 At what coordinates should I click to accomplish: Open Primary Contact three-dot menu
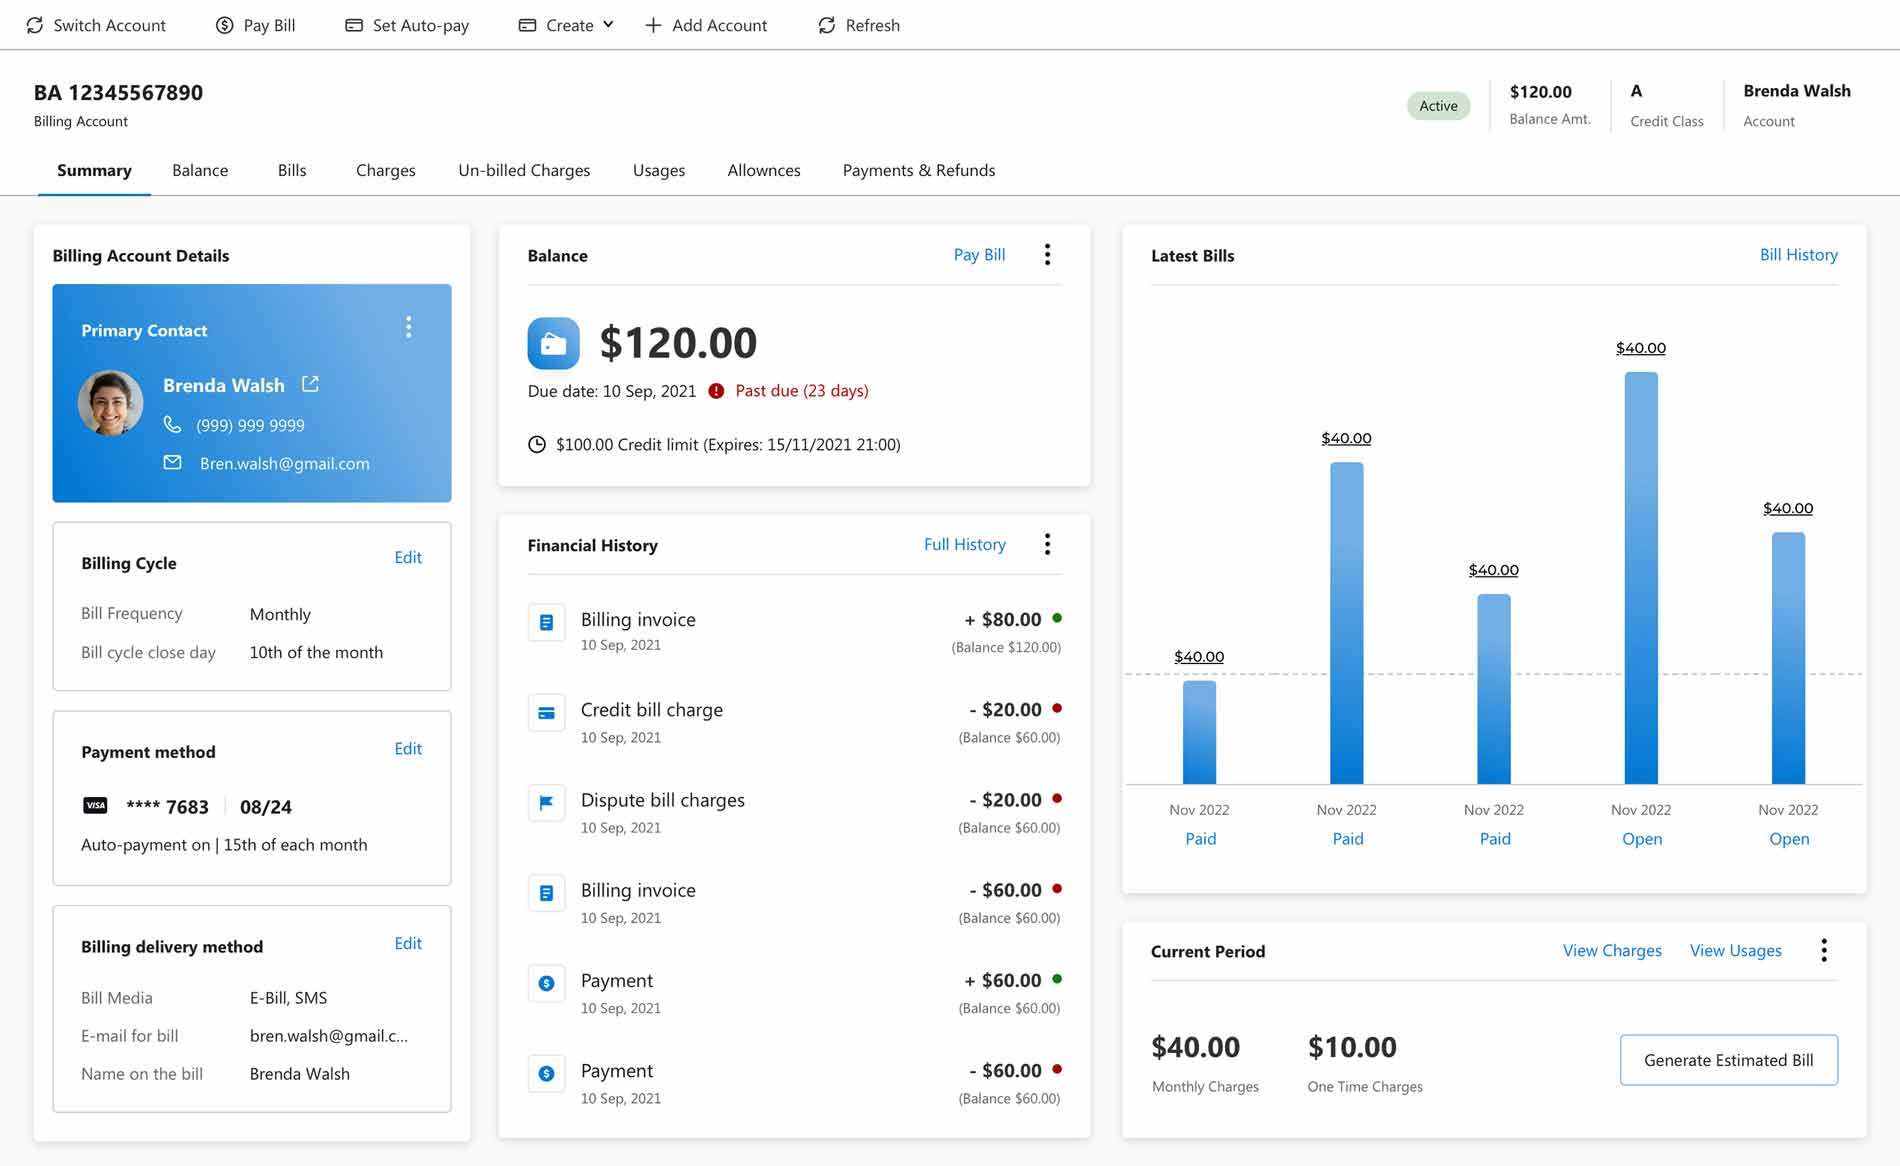coord(408,328)
